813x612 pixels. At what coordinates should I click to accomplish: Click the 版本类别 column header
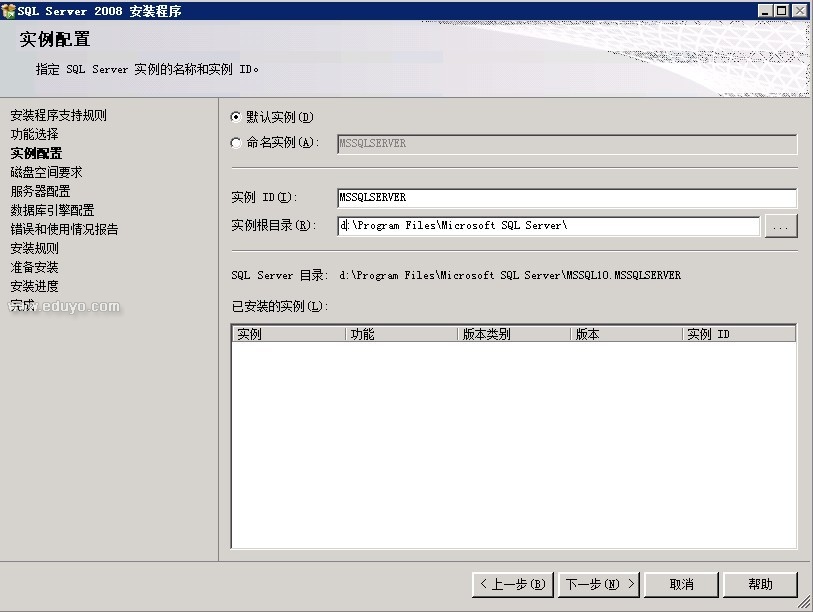(x=514, y=335)
